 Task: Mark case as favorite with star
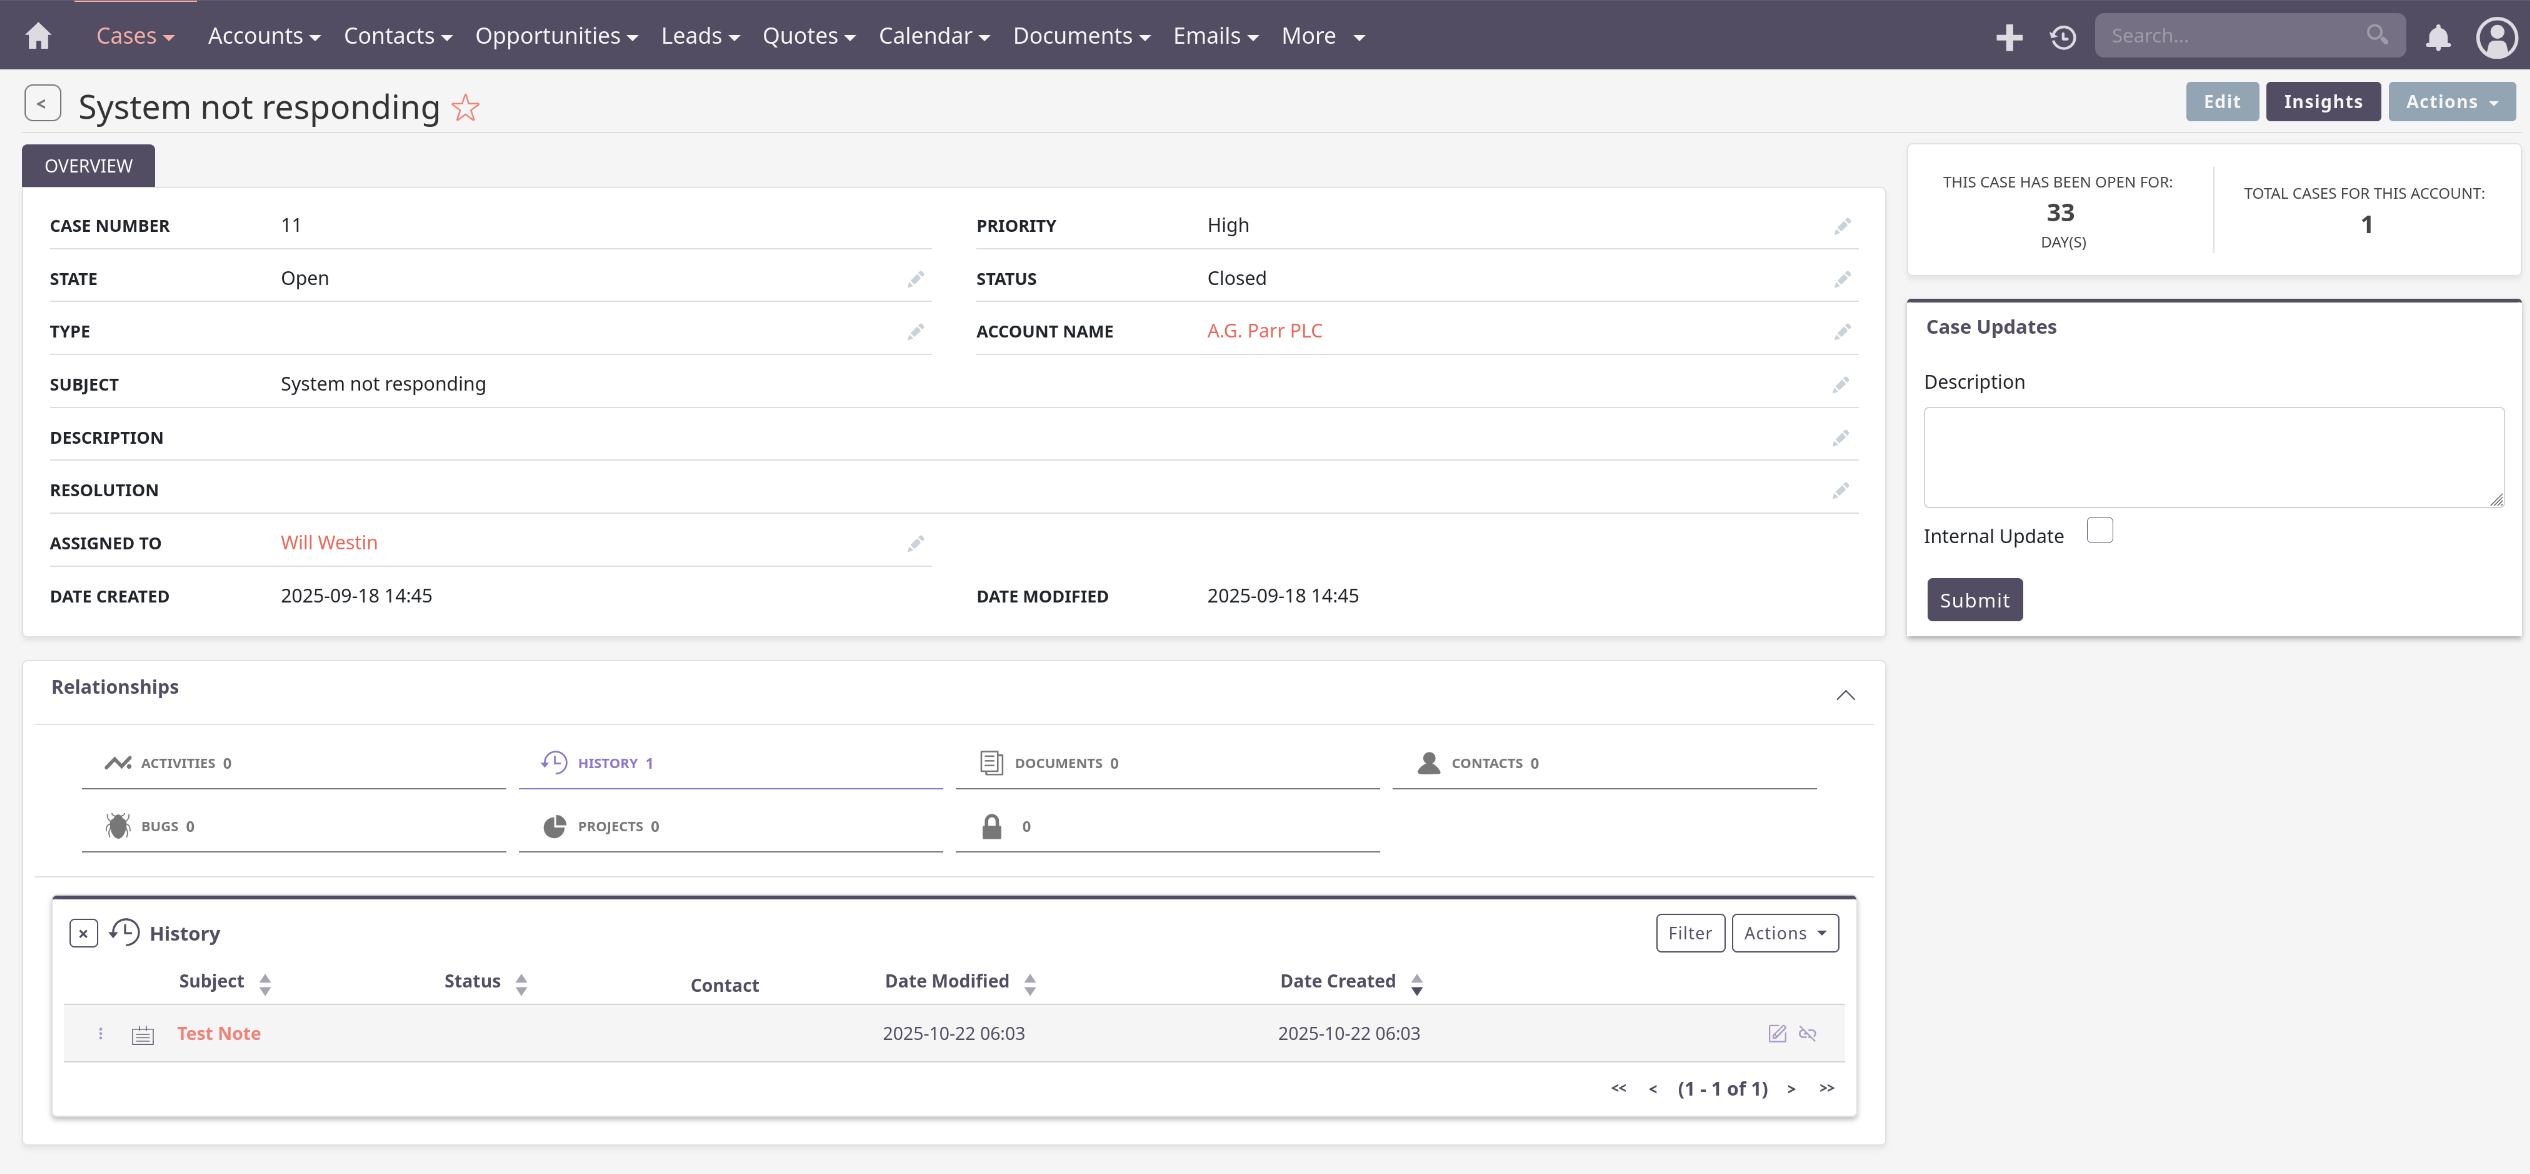coord(466,107)
